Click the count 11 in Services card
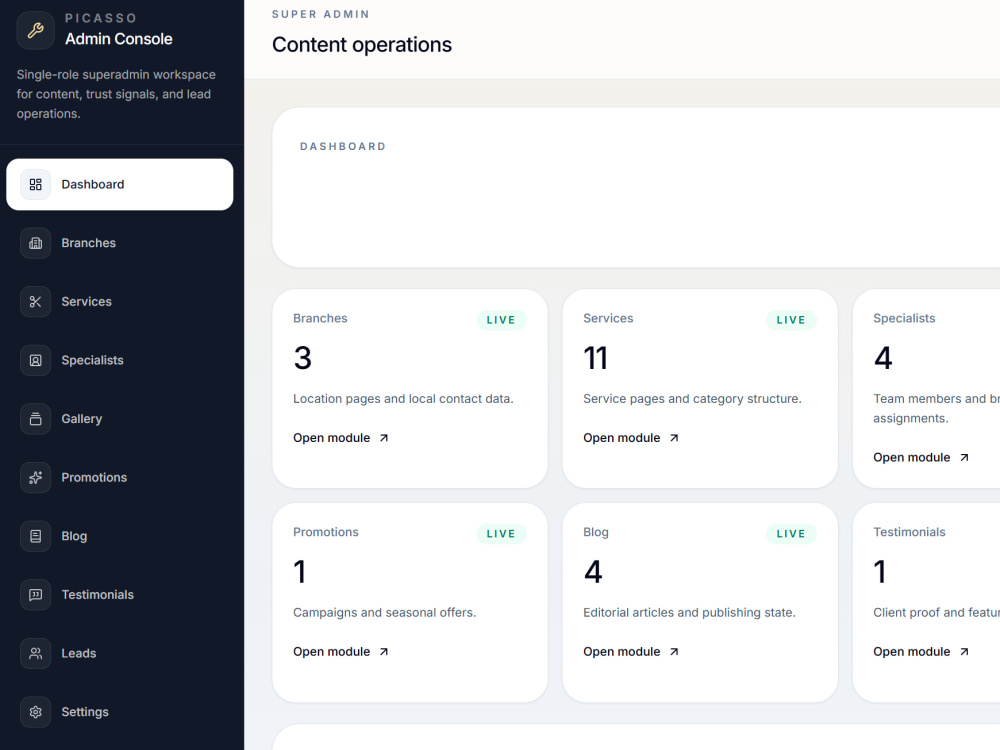The image size is (1000, 750). [x=596, y=358]
